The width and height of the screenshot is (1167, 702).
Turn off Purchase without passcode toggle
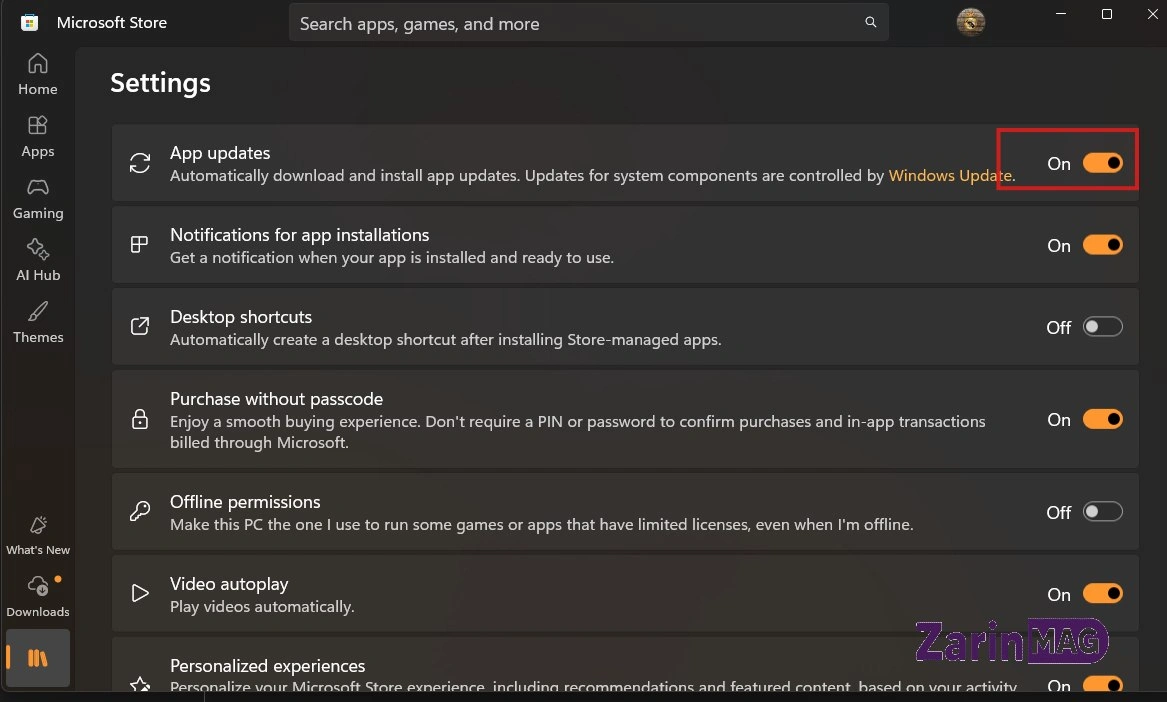coord(1102,419)
